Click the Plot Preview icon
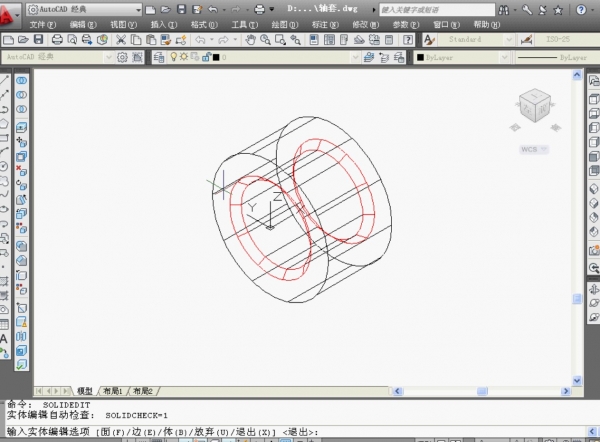Image resolution: width=600 pixels, height=442 pixels. 72,39
